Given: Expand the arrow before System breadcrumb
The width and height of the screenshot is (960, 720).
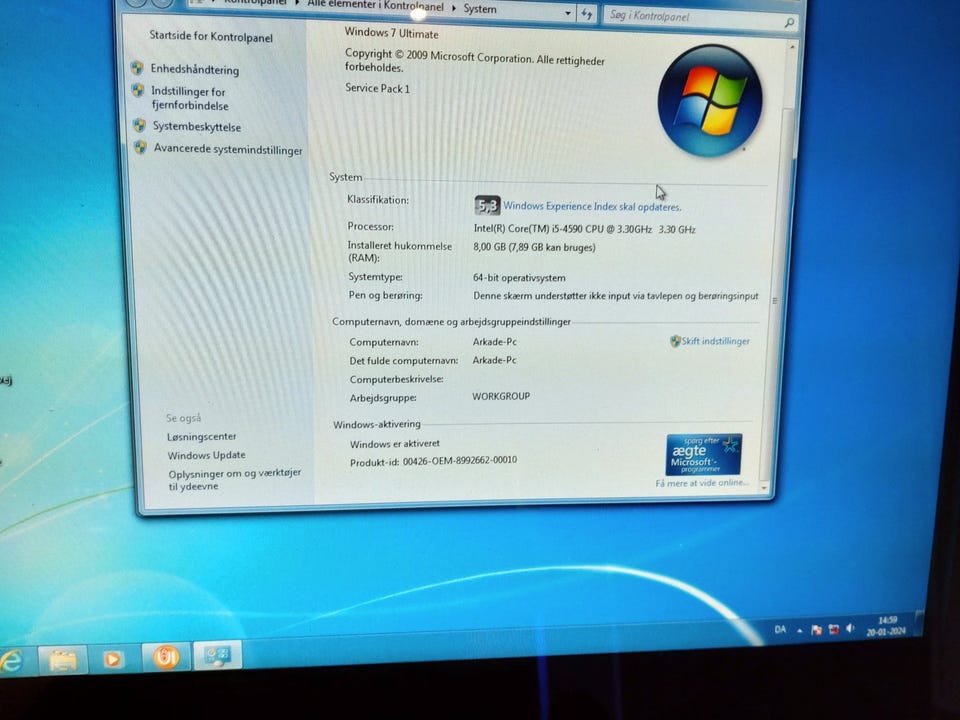Looking at the screenshot, I should click(x=454, y=8).
